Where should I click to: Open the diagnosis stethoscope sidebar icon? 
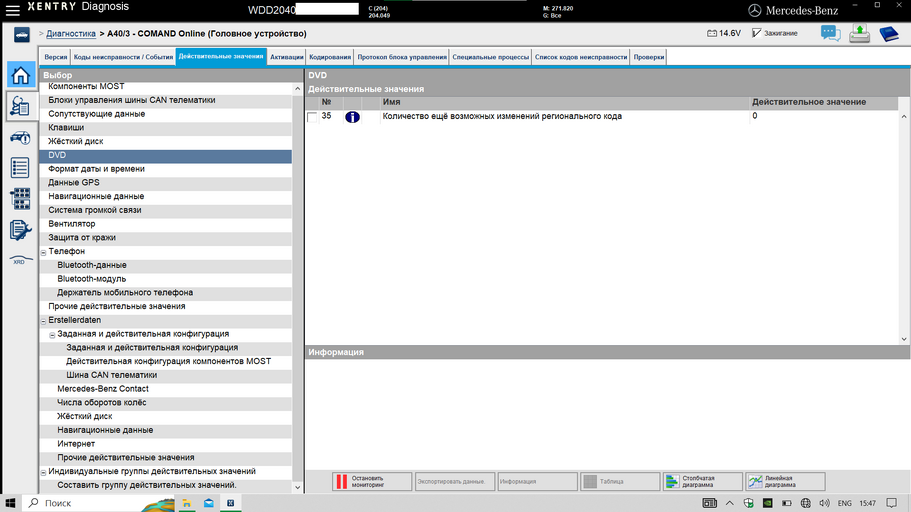20,106
